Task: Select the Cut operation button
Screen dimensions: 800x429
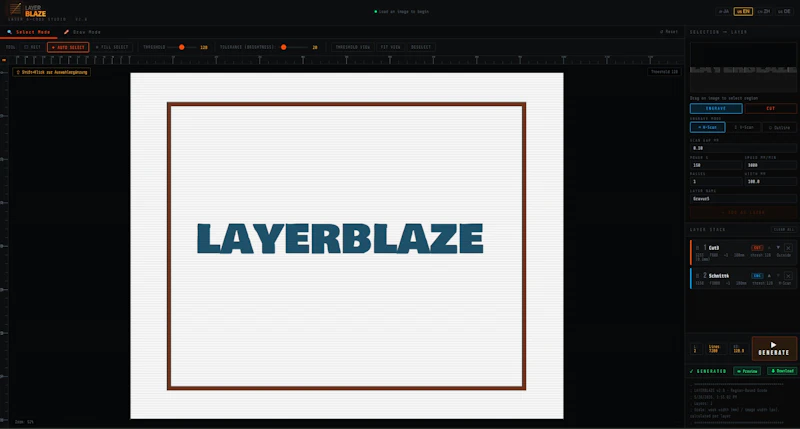Action: (x=770, y=108)
